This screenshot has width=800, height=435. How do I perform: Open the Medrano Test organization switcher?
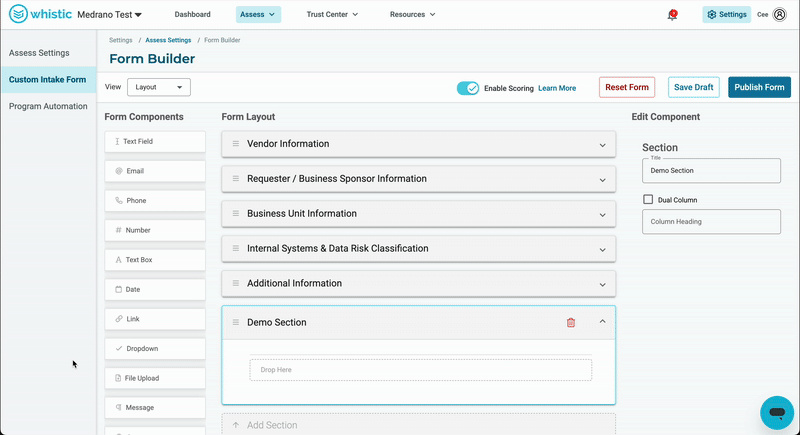click(110, 15)
